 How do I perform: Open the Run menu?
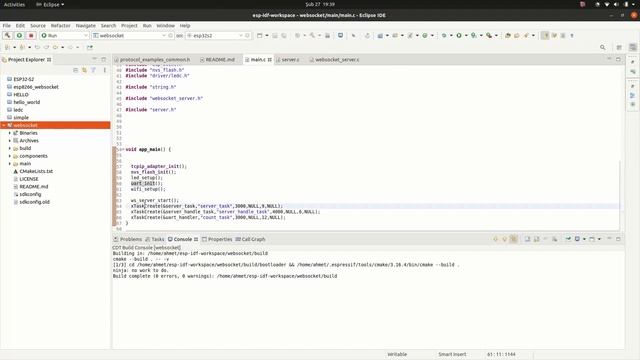[x=147, y=25]
